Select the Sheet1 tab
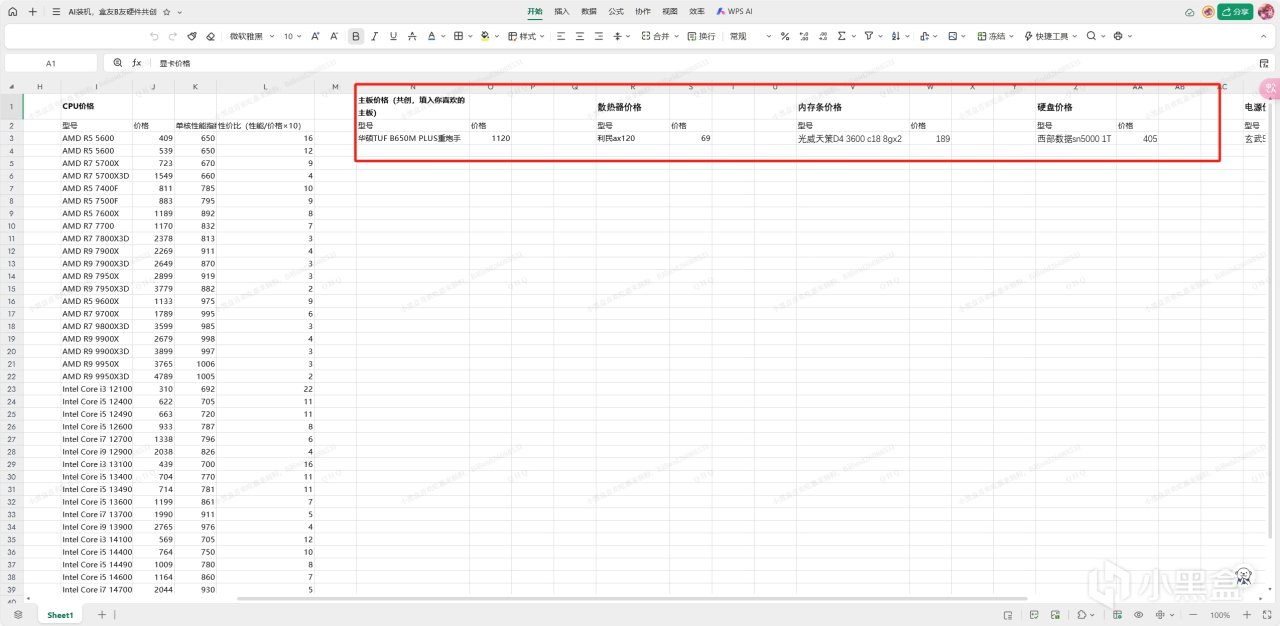This screenshot has height=626, width=1280. [x=60, y=615]
